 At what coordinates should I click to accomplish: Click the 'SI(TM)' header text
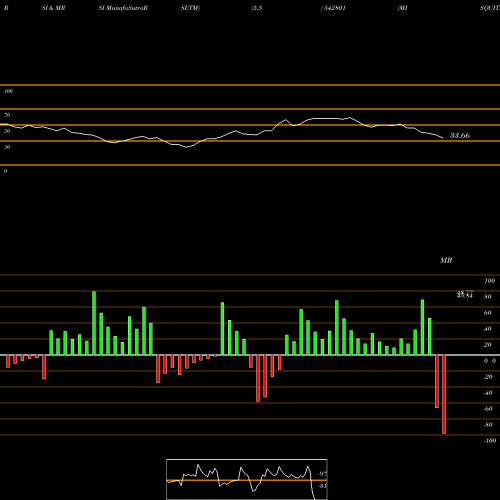[190, 8]
